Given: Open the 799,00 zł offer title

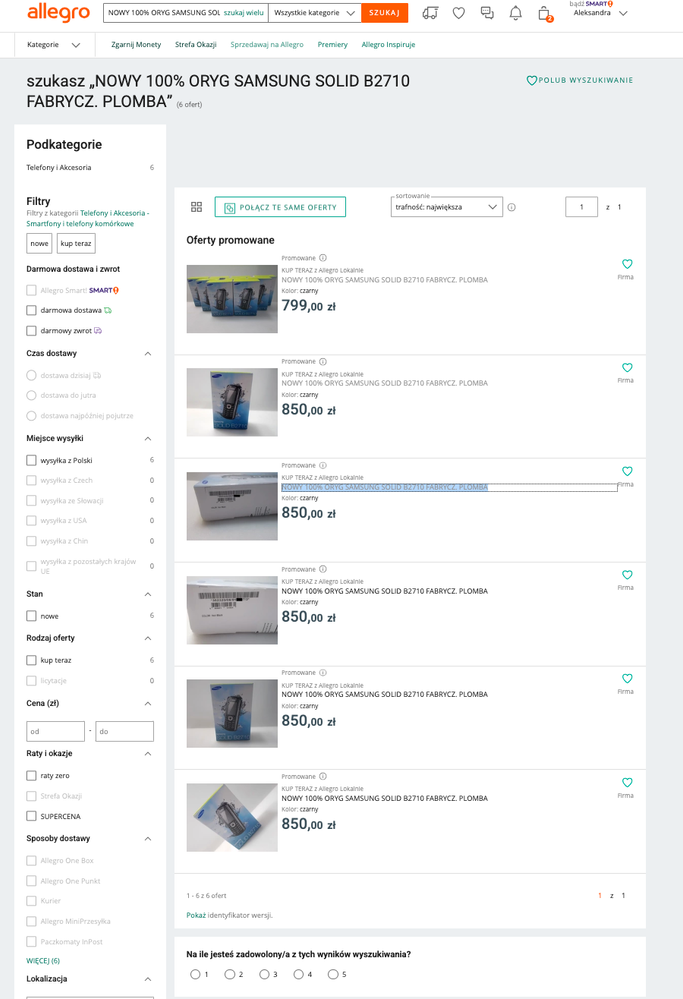Looking at the screenshot, I should 385,280.
